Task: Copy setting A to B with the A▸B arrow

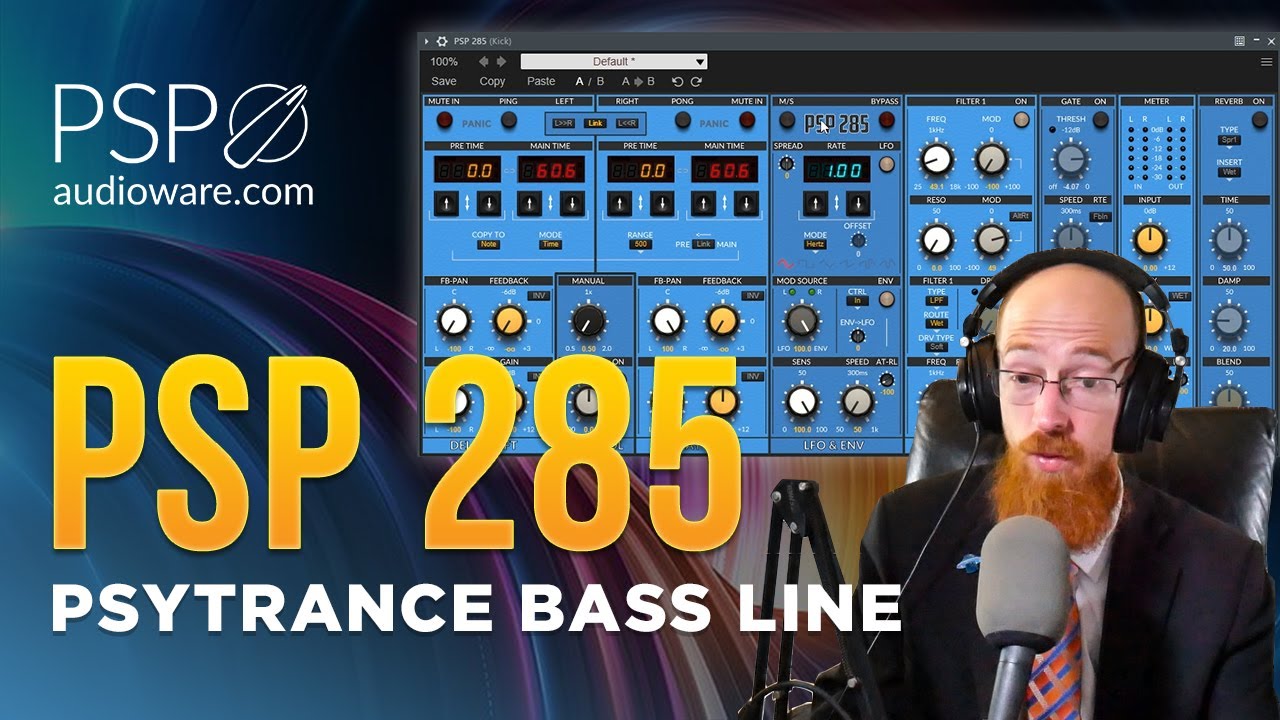Action: point(638,81)
